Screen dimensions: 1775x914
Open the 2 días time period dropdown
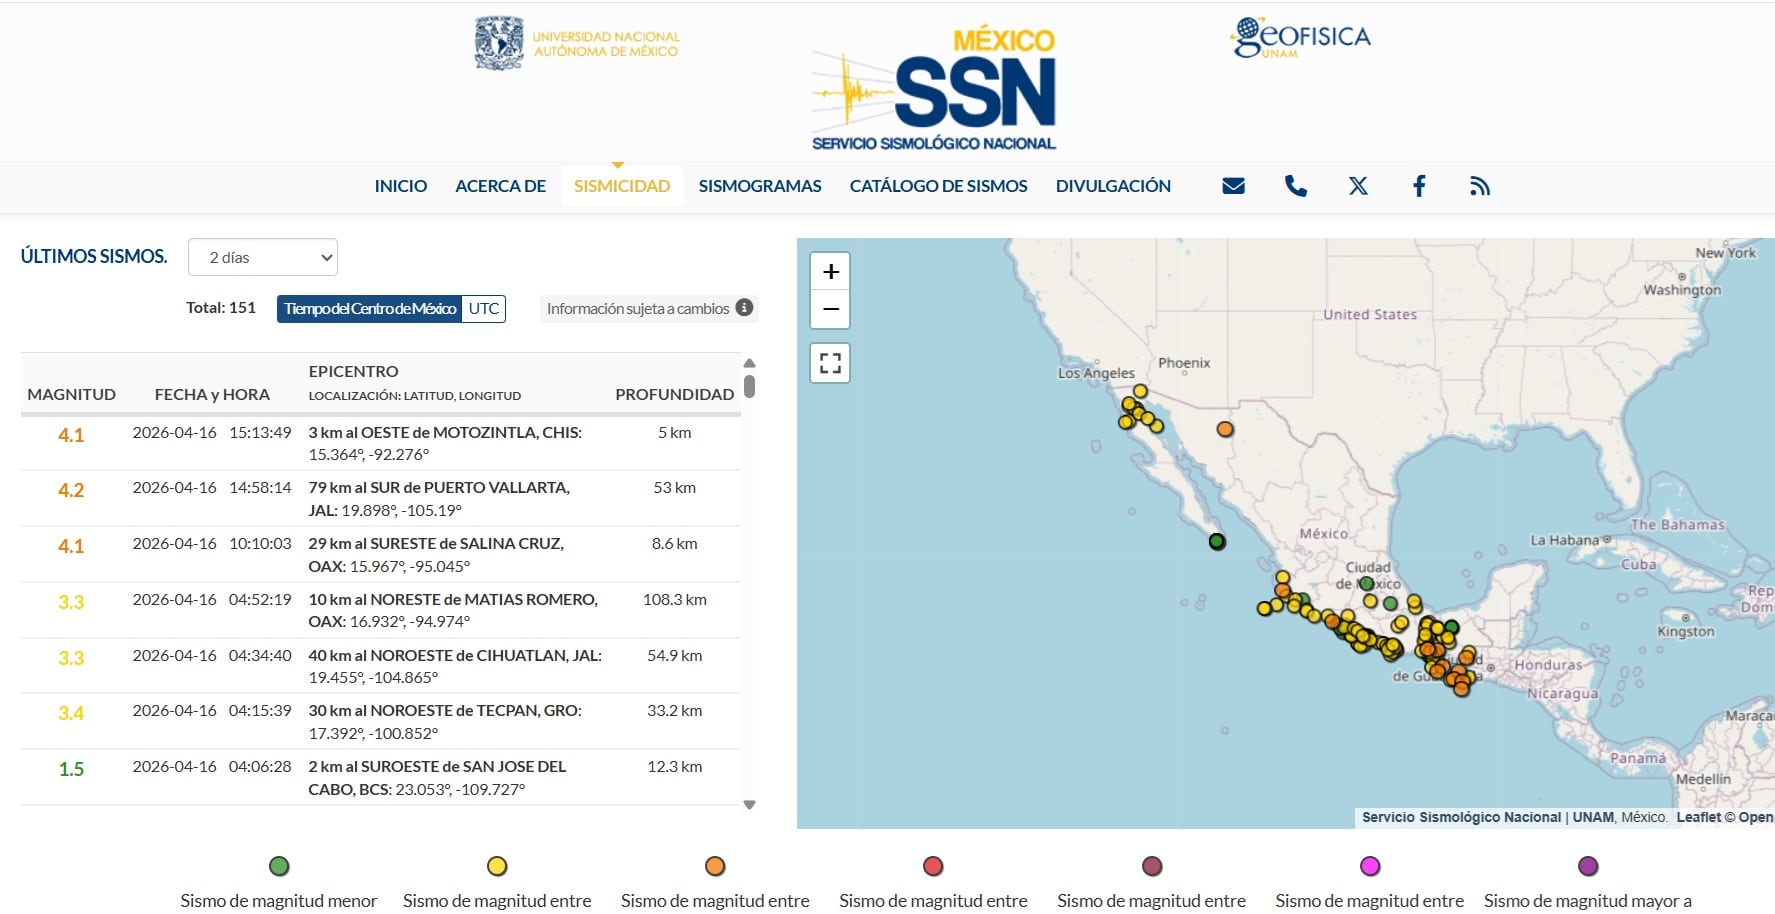262,257
